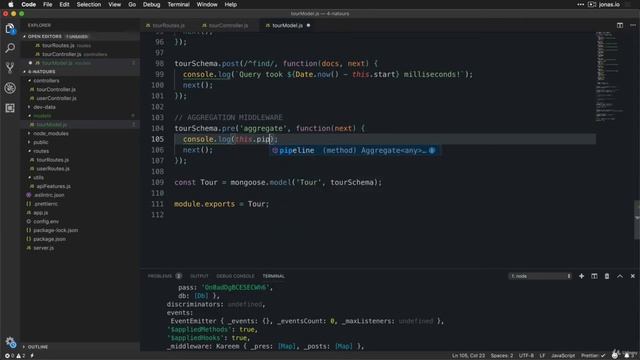Open the Source Control view
The width and height of the screenshot is (640, 360).
tap(10, 68)
